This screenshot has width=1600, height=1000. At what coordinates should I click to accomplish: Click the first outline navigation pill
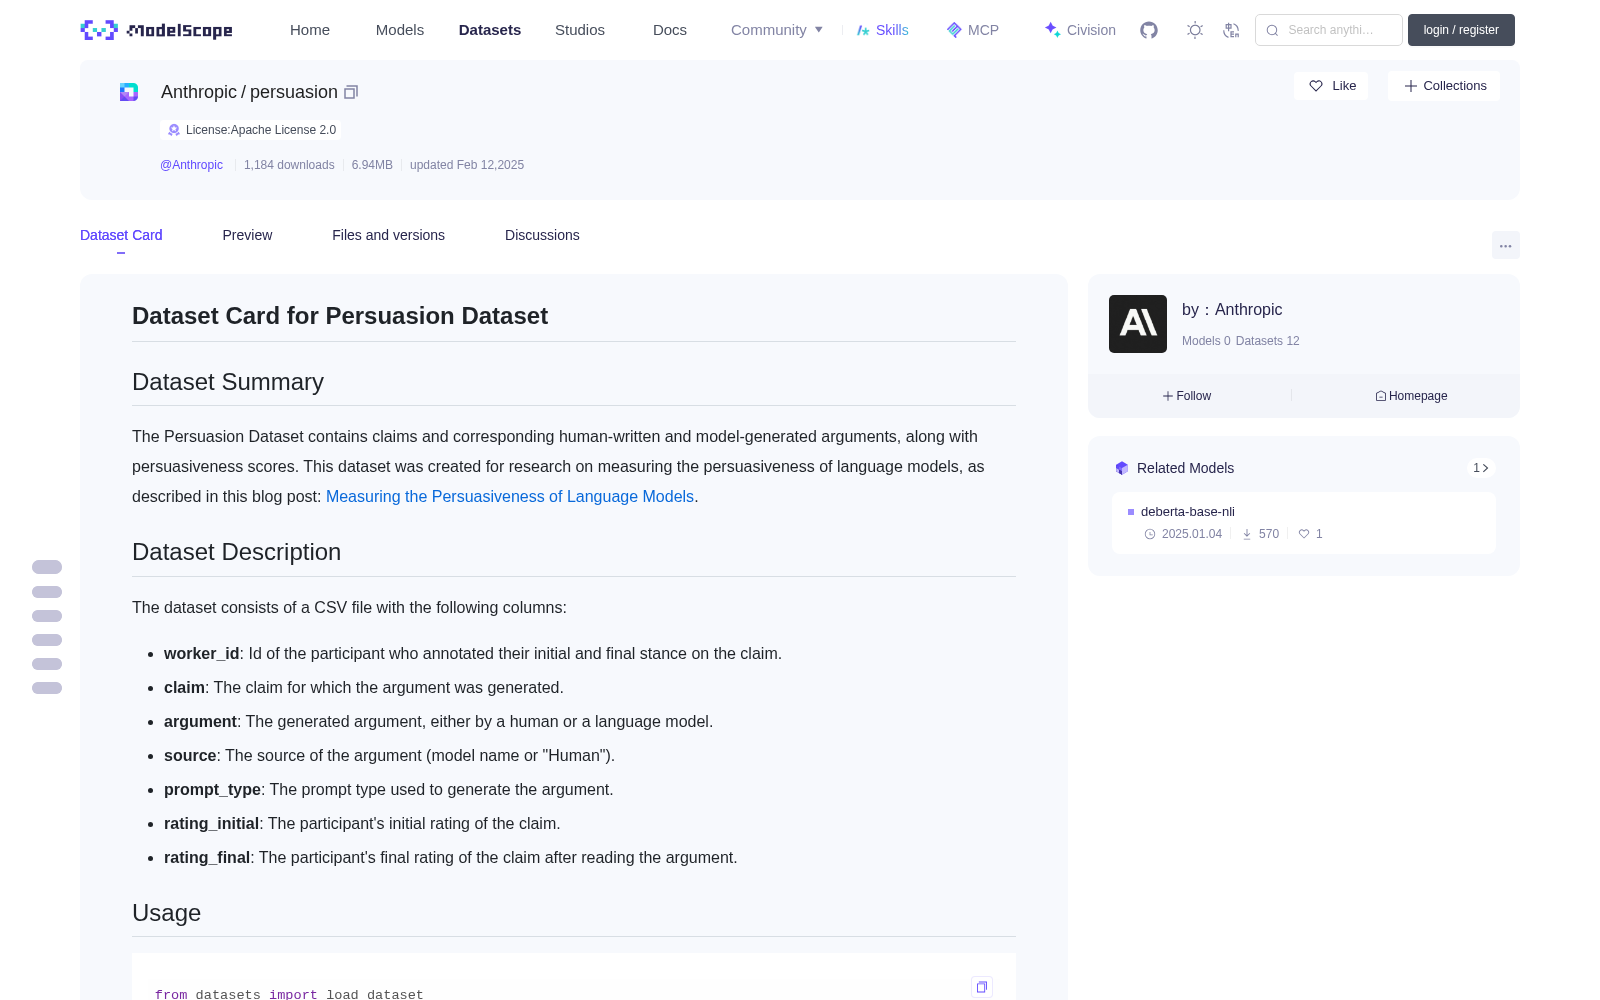pyautogui.click(x=47, y=567)
